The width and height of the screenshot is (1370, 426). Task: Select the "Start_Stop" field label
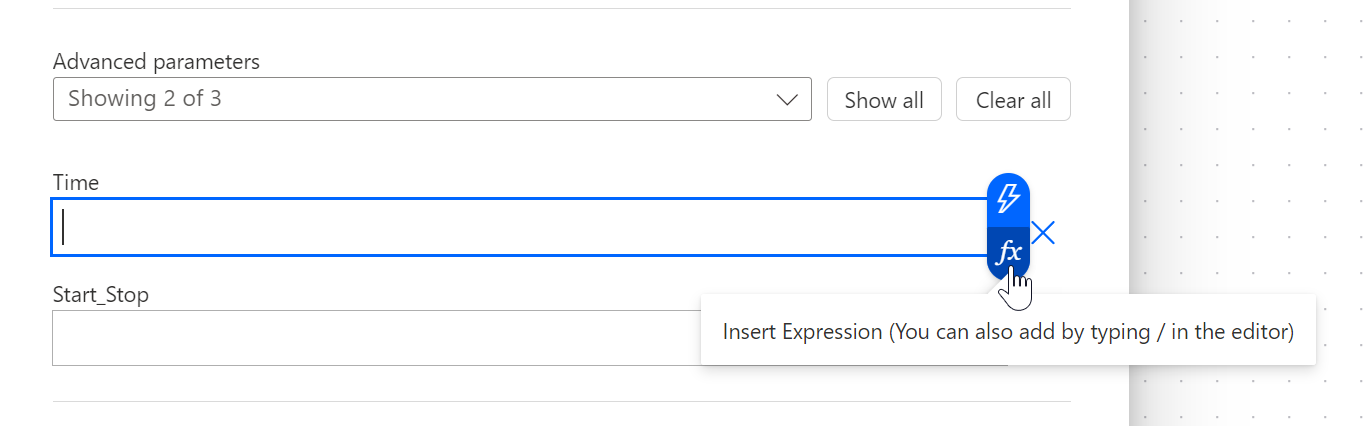(100, 295)
